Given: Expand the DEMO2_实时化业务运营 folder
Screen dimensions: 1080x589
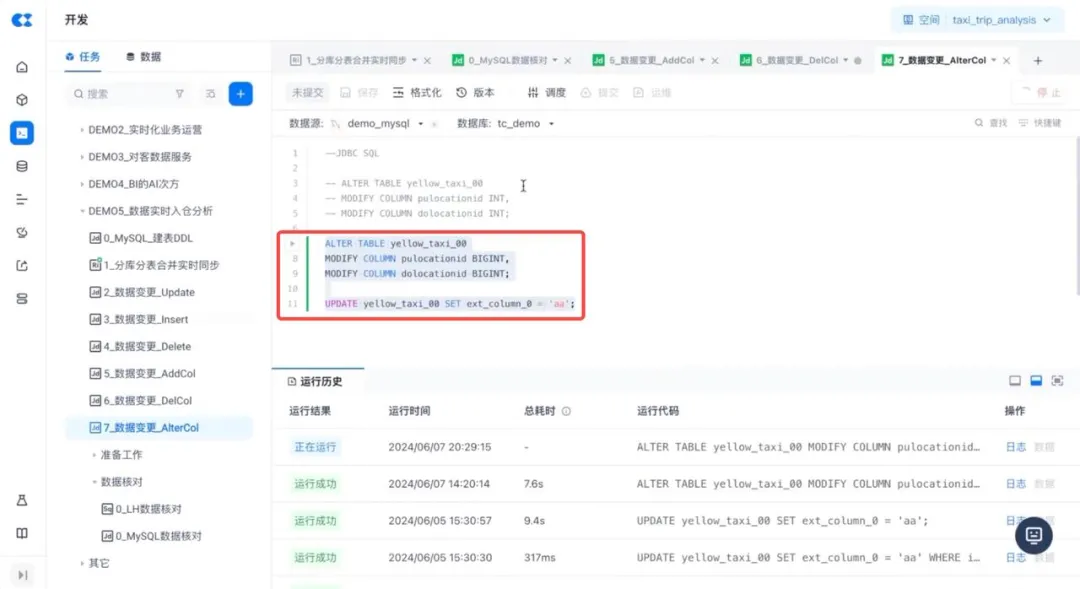Looking at the screenshot, I should tap(82, 130).
